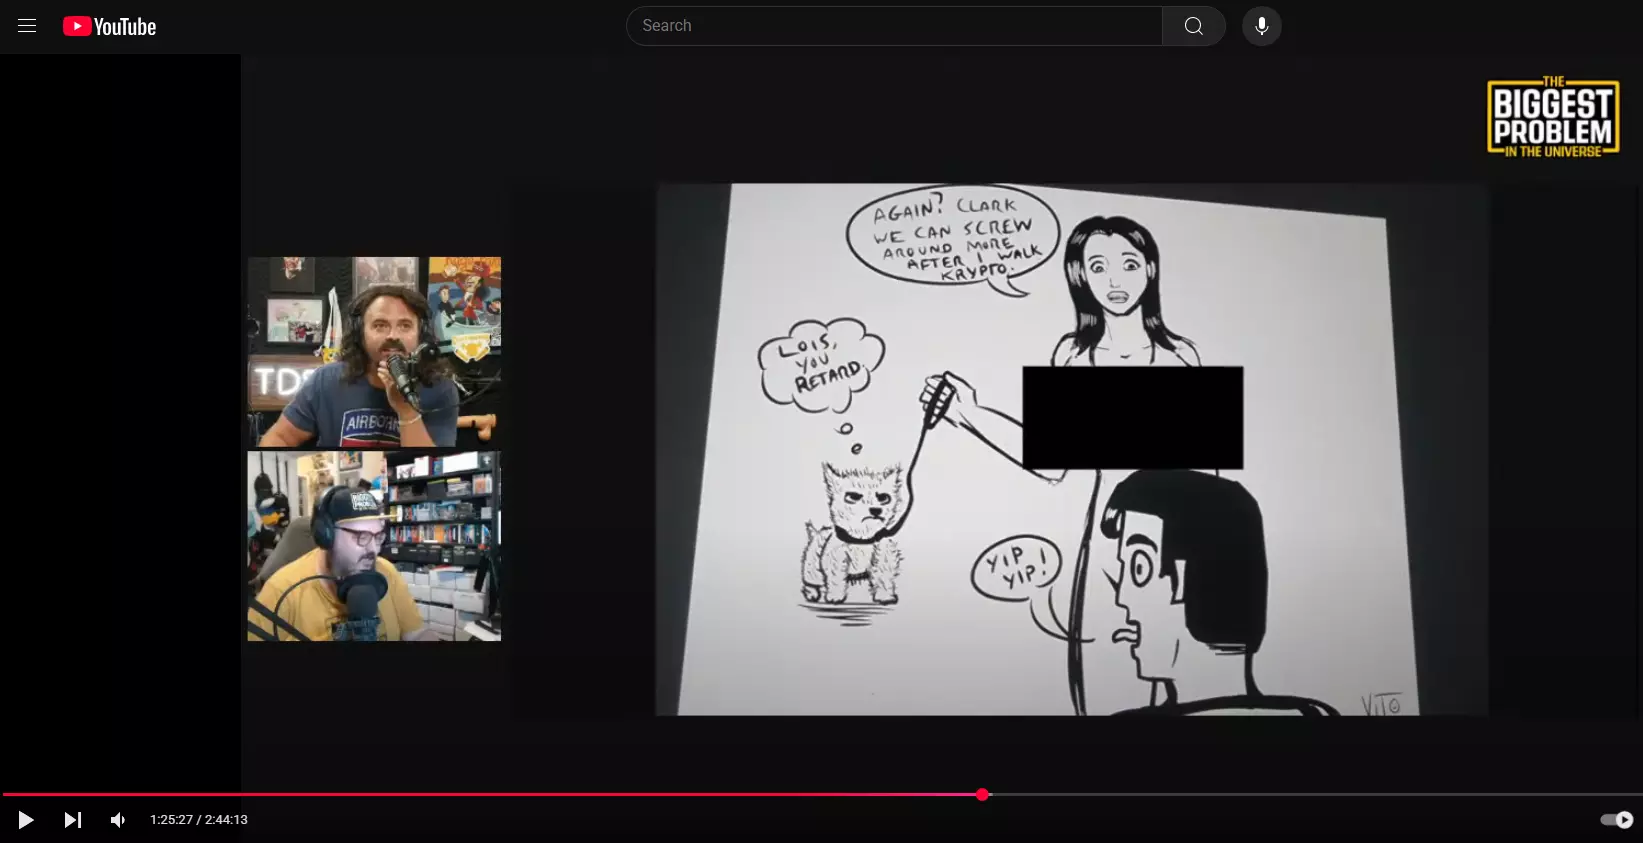Click the 1:25:27 / 2:44:13 time display
This screenshot has width=1643, height=843.
point(199,820)
